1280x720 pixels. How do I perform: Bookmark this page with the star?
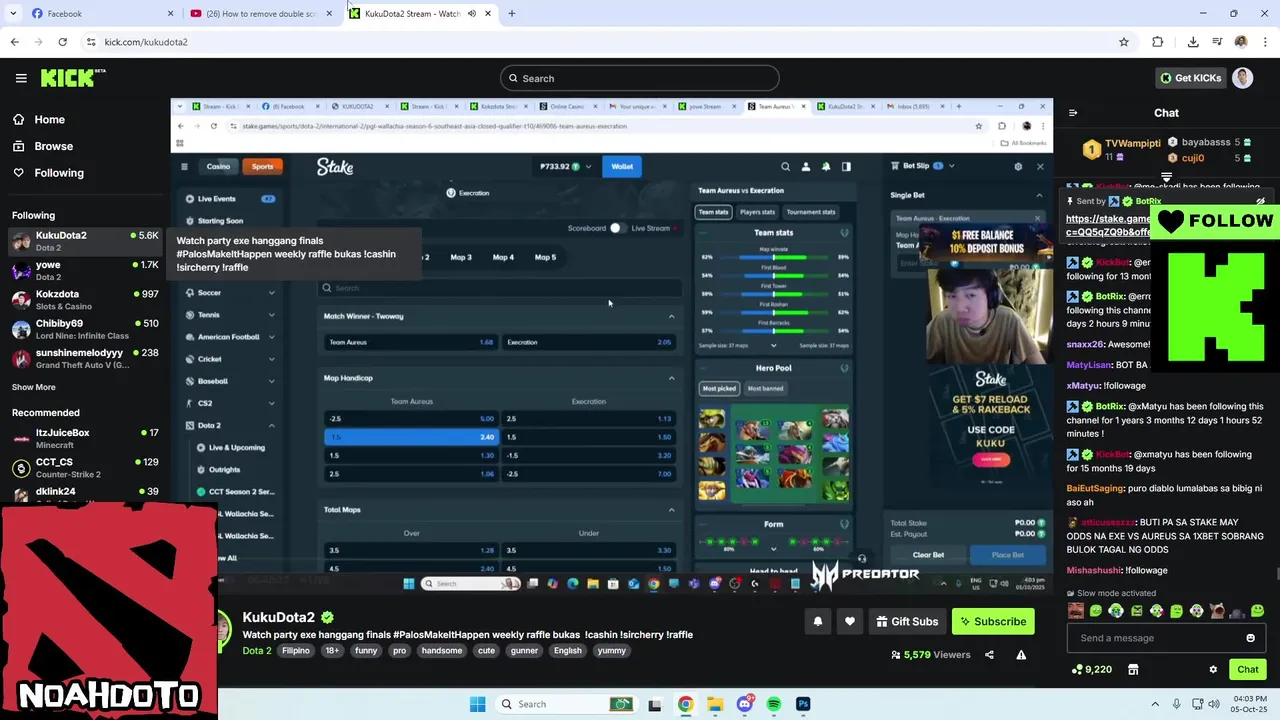pos(1124,42)
